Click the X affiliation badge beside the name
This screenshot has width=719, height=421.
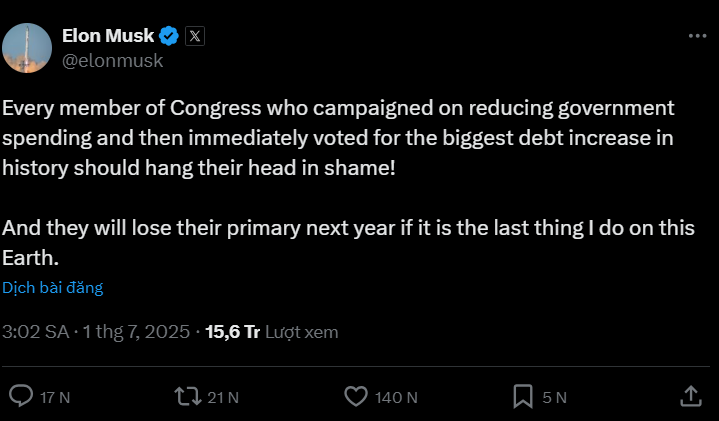coord(195,36)
